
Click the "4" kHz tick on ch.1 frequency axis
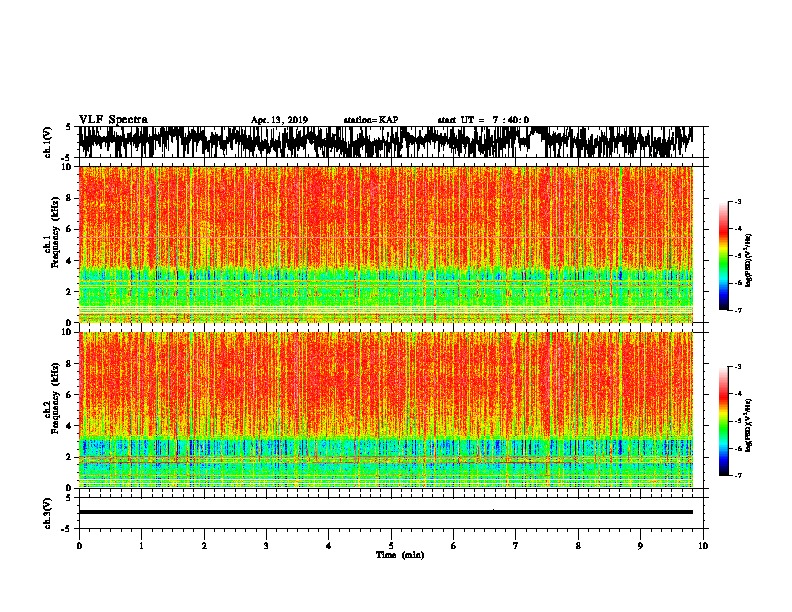70,261
